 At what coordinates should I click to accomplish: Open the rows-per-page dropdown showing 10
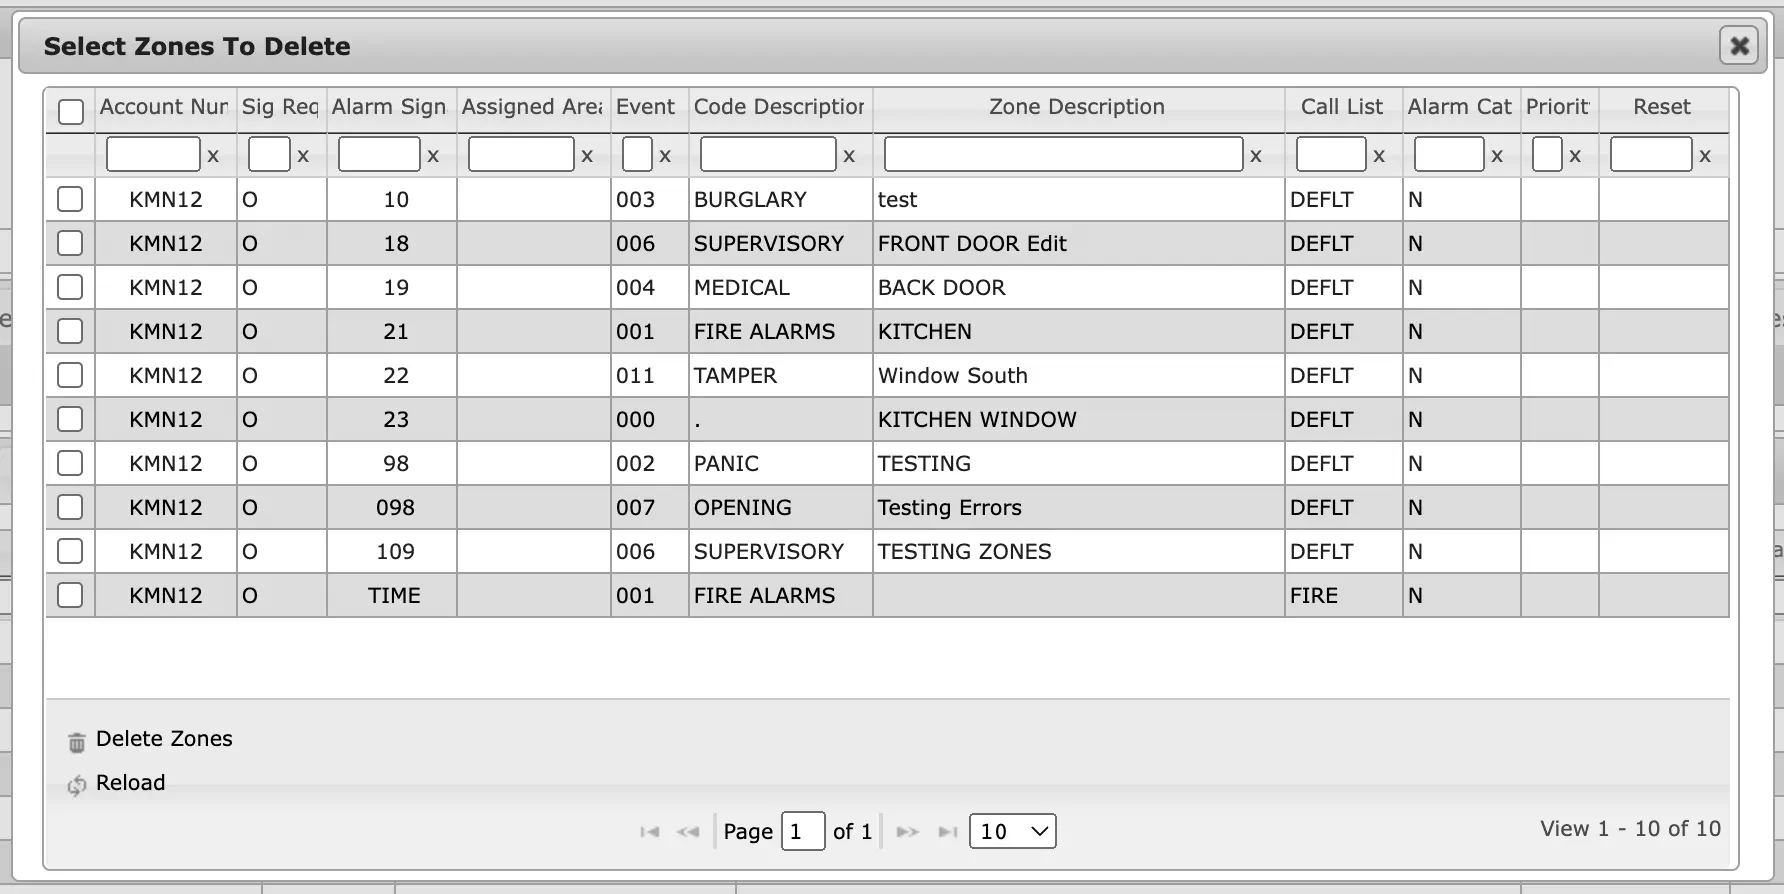click(1013, 831)
